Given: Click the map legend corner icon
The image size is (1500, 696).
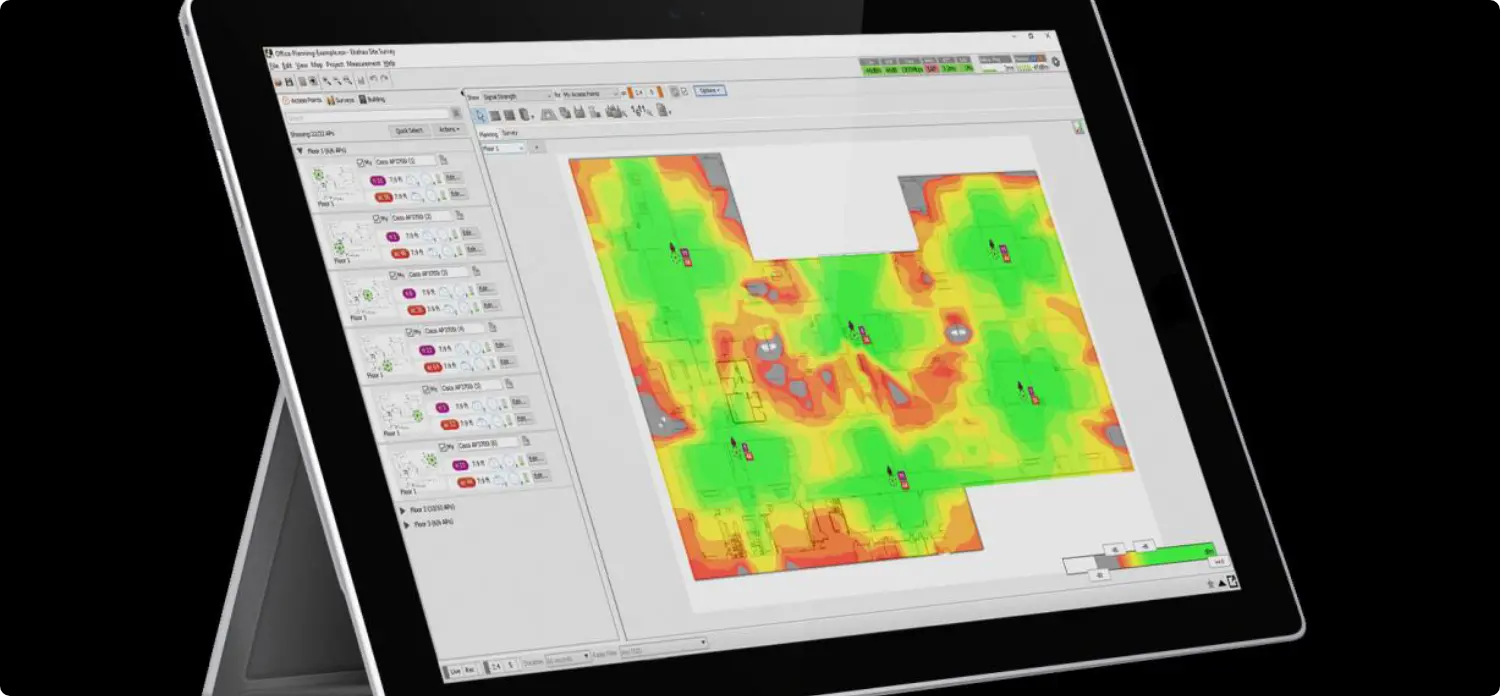Looking at the screenshot, I should click(x=1079, y=127).
